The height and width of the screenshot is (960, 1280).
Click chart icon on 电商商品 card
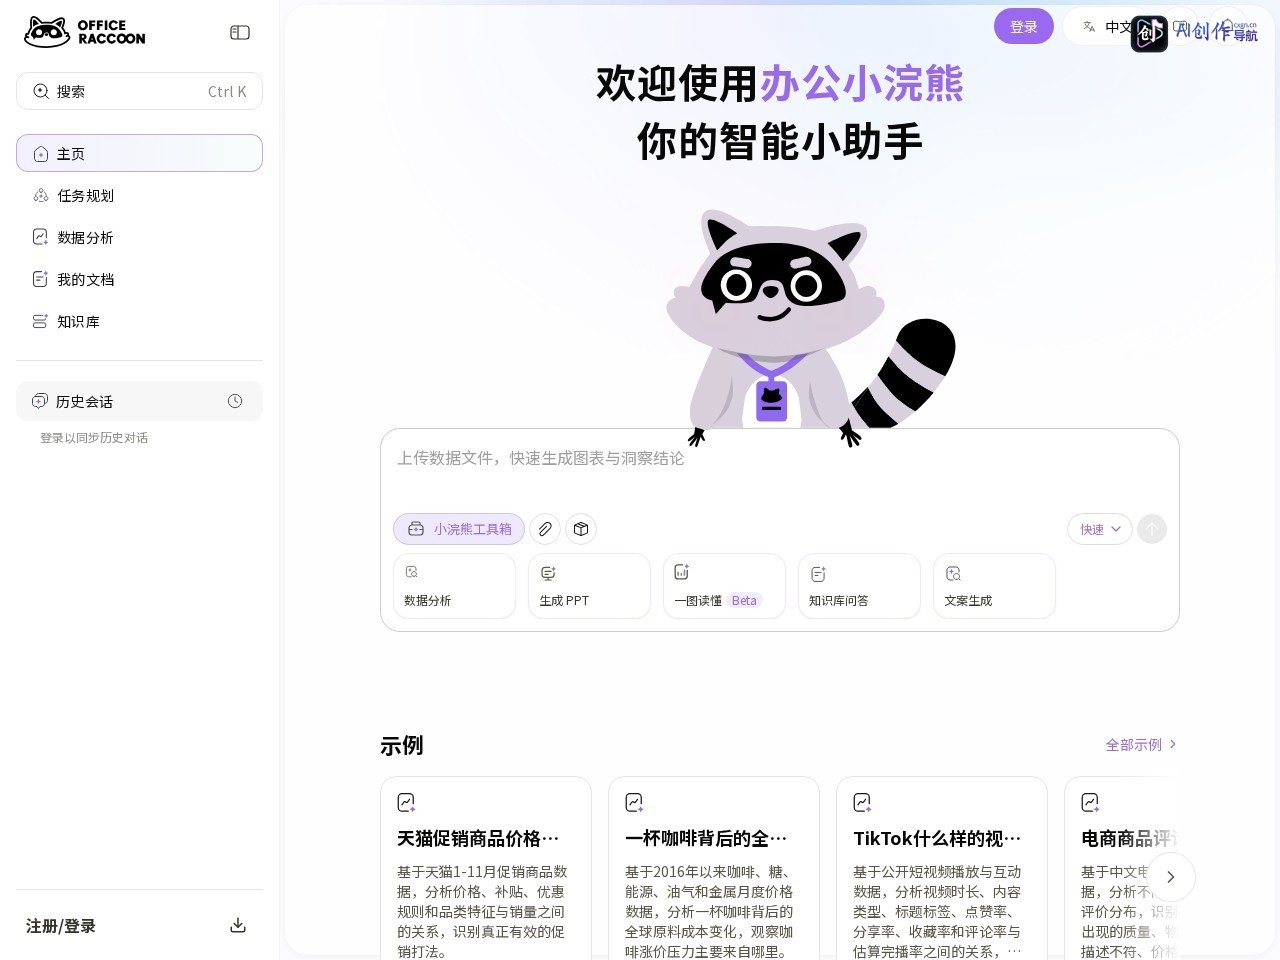pyautogui.click(x=1090, y=802)
